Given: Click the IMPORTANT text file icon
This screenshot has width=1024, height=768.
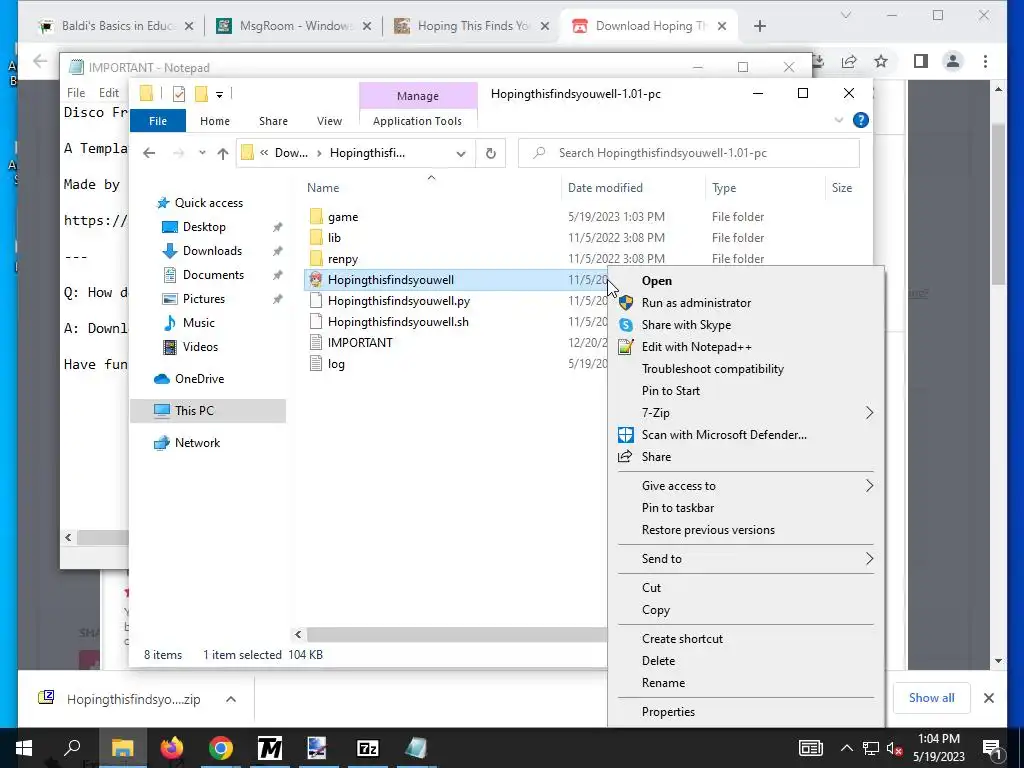Looking at the screenshot, I should click(316, 343).
